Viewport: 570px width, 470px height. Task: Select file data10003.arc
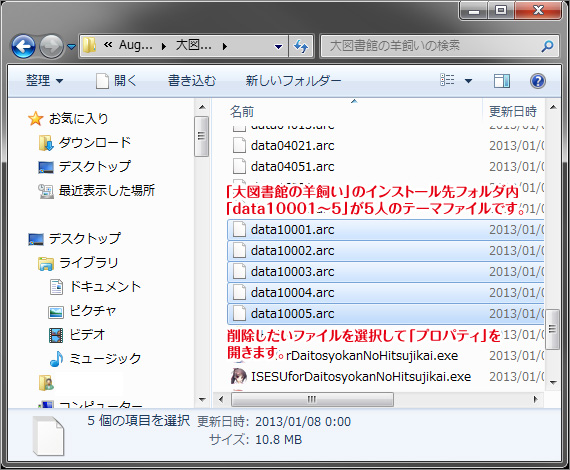[386, 272]
